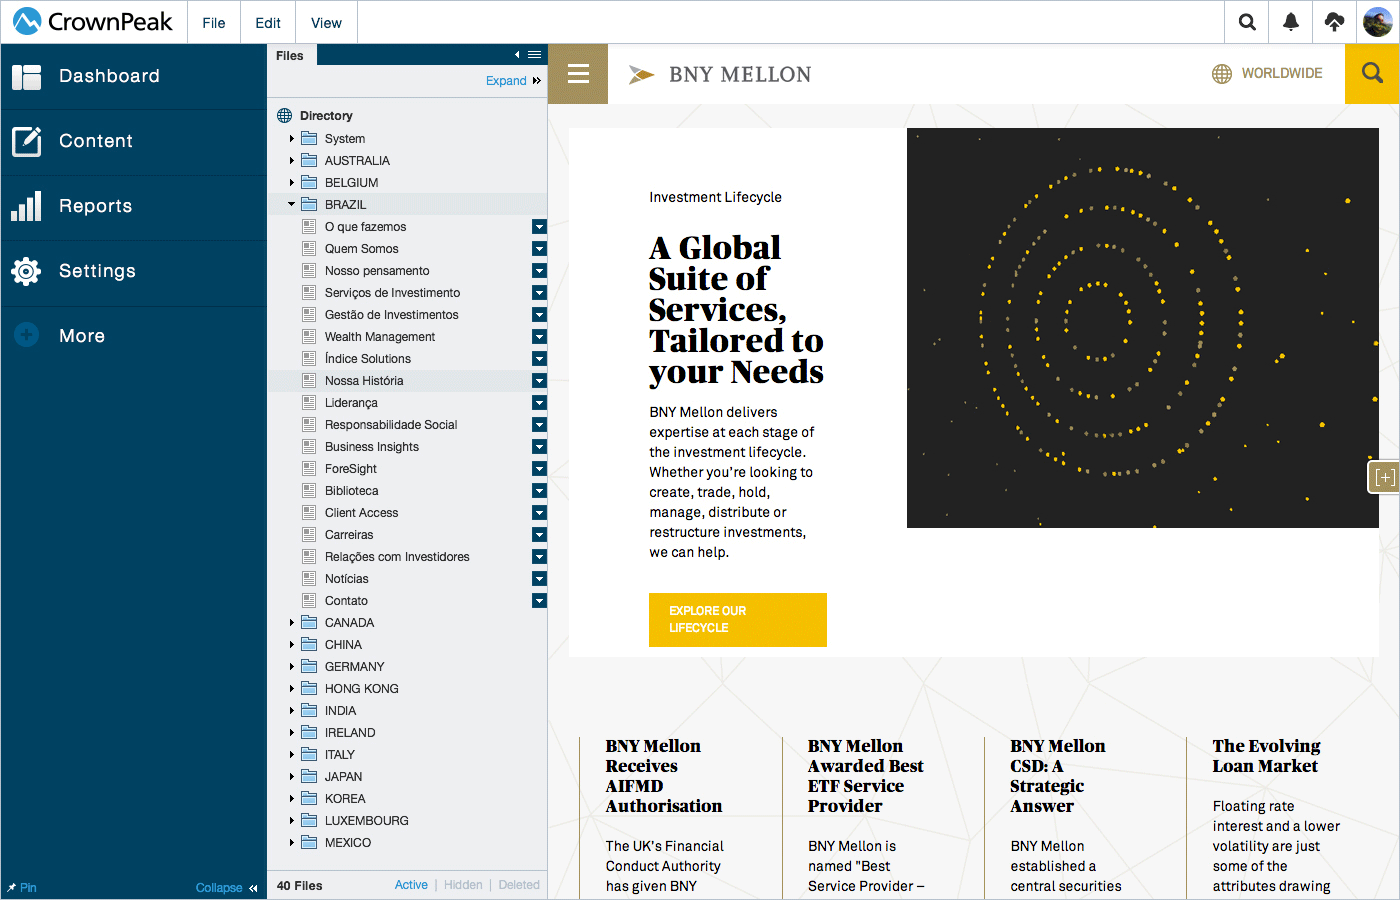Click the Directory globe icon
The height and width of the screenshot is (900, 1400).
coord(285,116)
